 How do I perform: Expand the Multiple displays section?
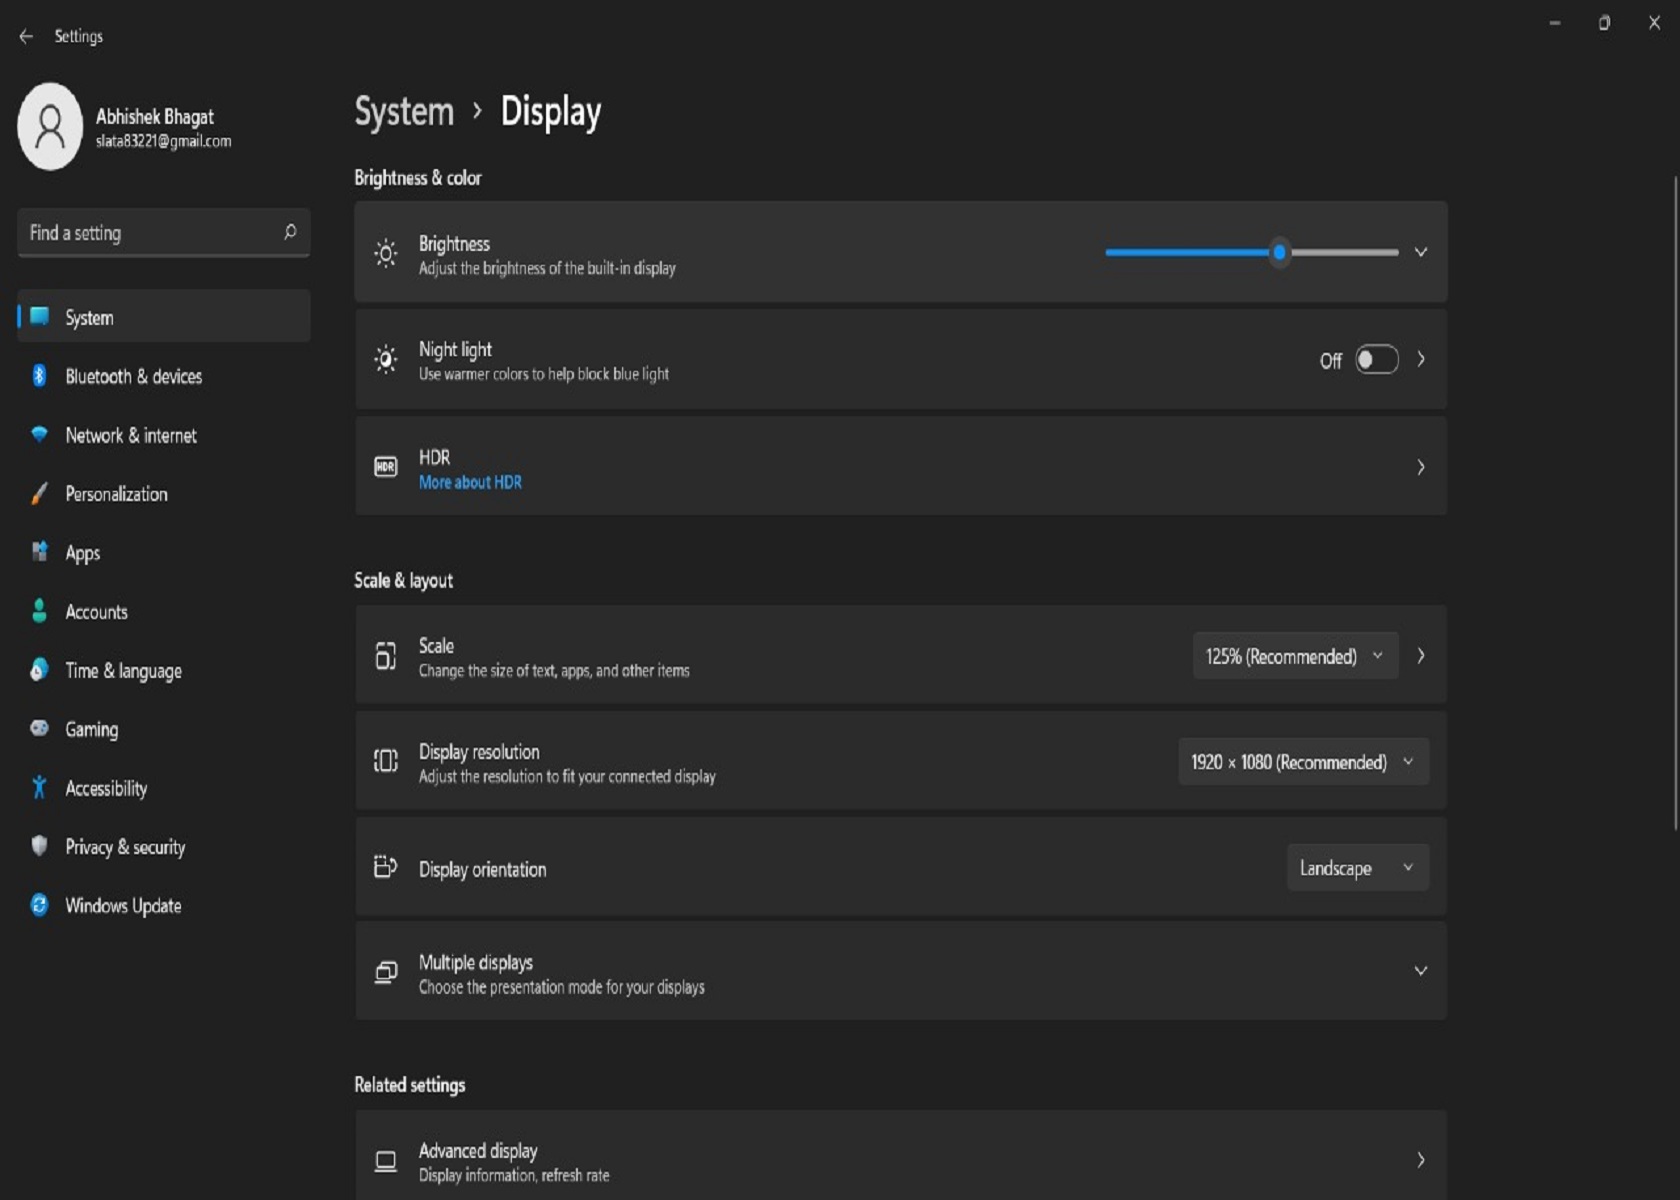(x=1420, y=971)
